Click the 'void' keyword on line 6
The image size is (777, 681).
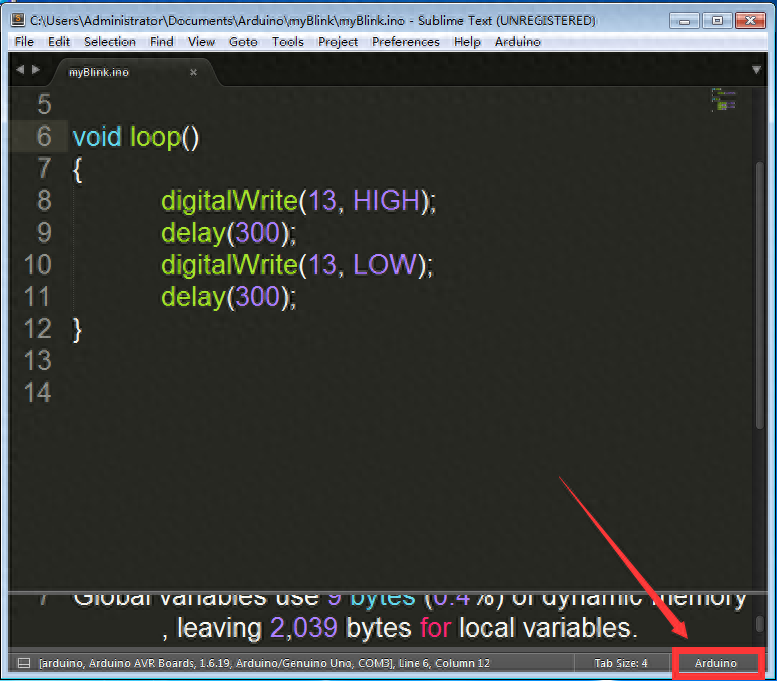tap(97, 137)
